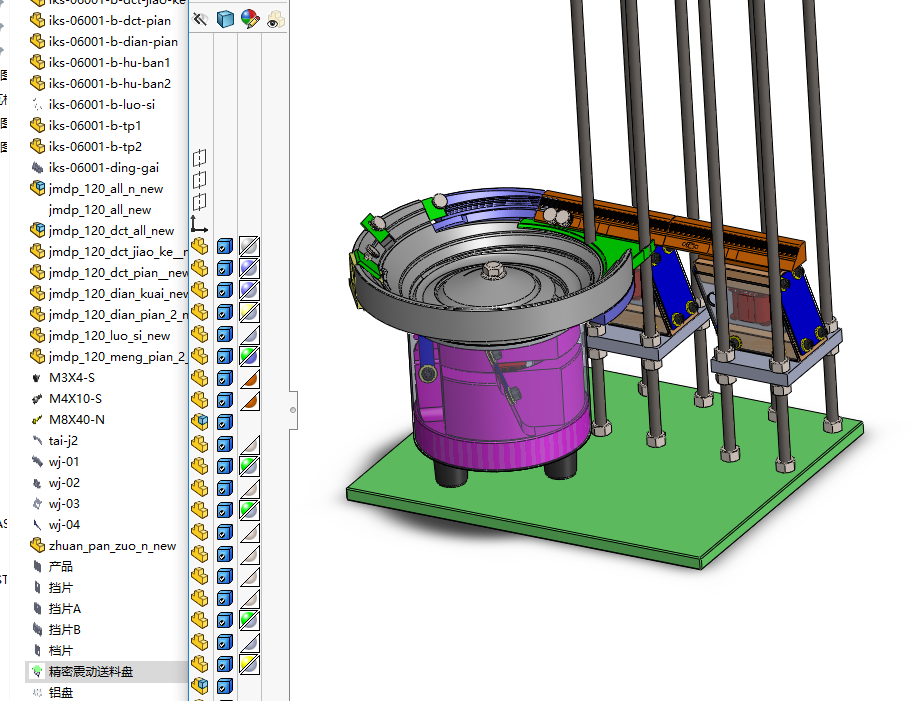Click the Display Mode column header cube icon
This screenshot has width=916, height=701.
225,18
